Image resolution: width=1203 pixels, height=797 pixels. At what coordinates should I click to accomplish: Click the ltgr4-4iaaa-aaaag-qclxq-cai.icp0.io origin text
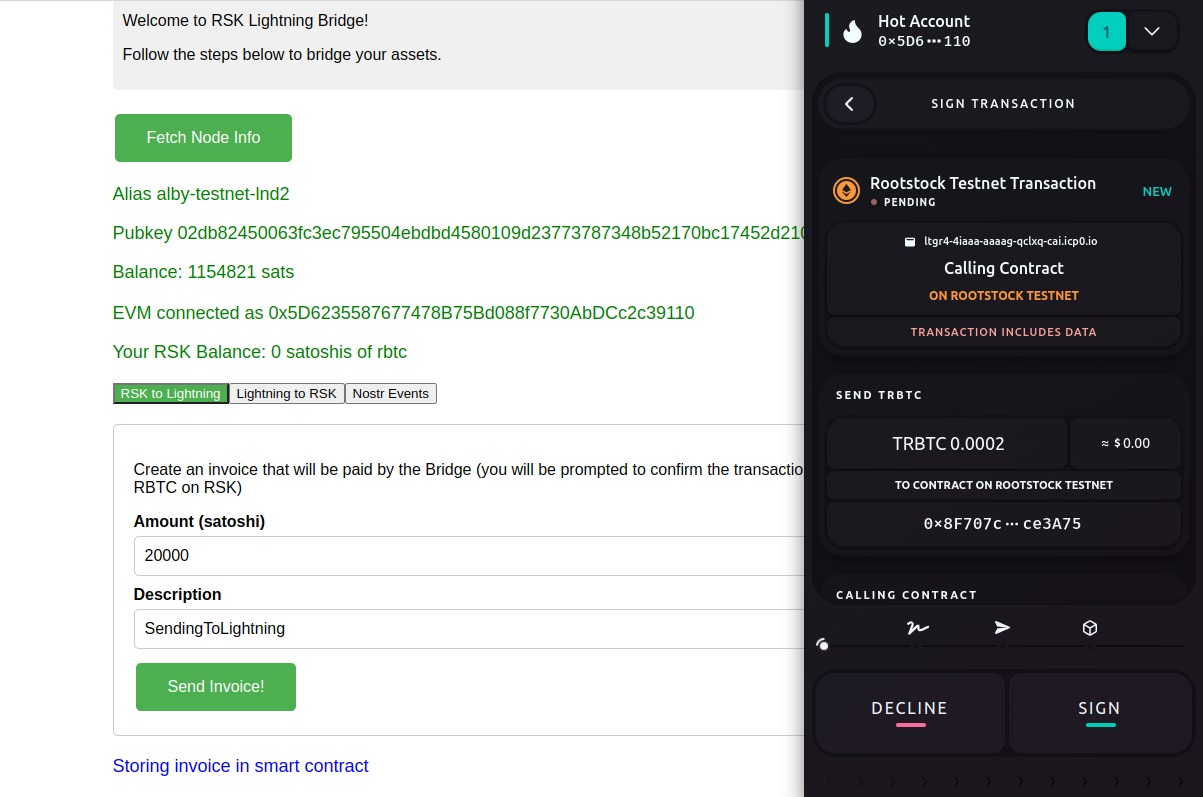click(1013, 241)
